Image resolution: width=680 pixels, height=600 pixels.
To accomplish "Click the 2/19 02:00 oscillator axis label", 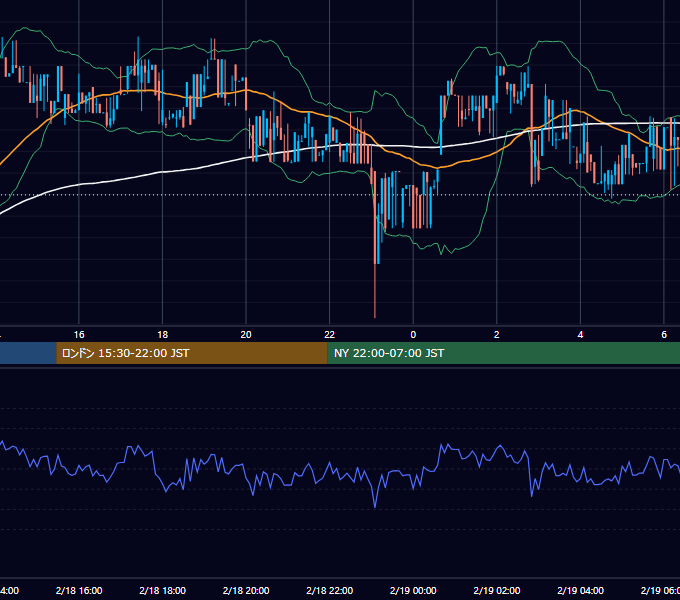I will 497,590.
